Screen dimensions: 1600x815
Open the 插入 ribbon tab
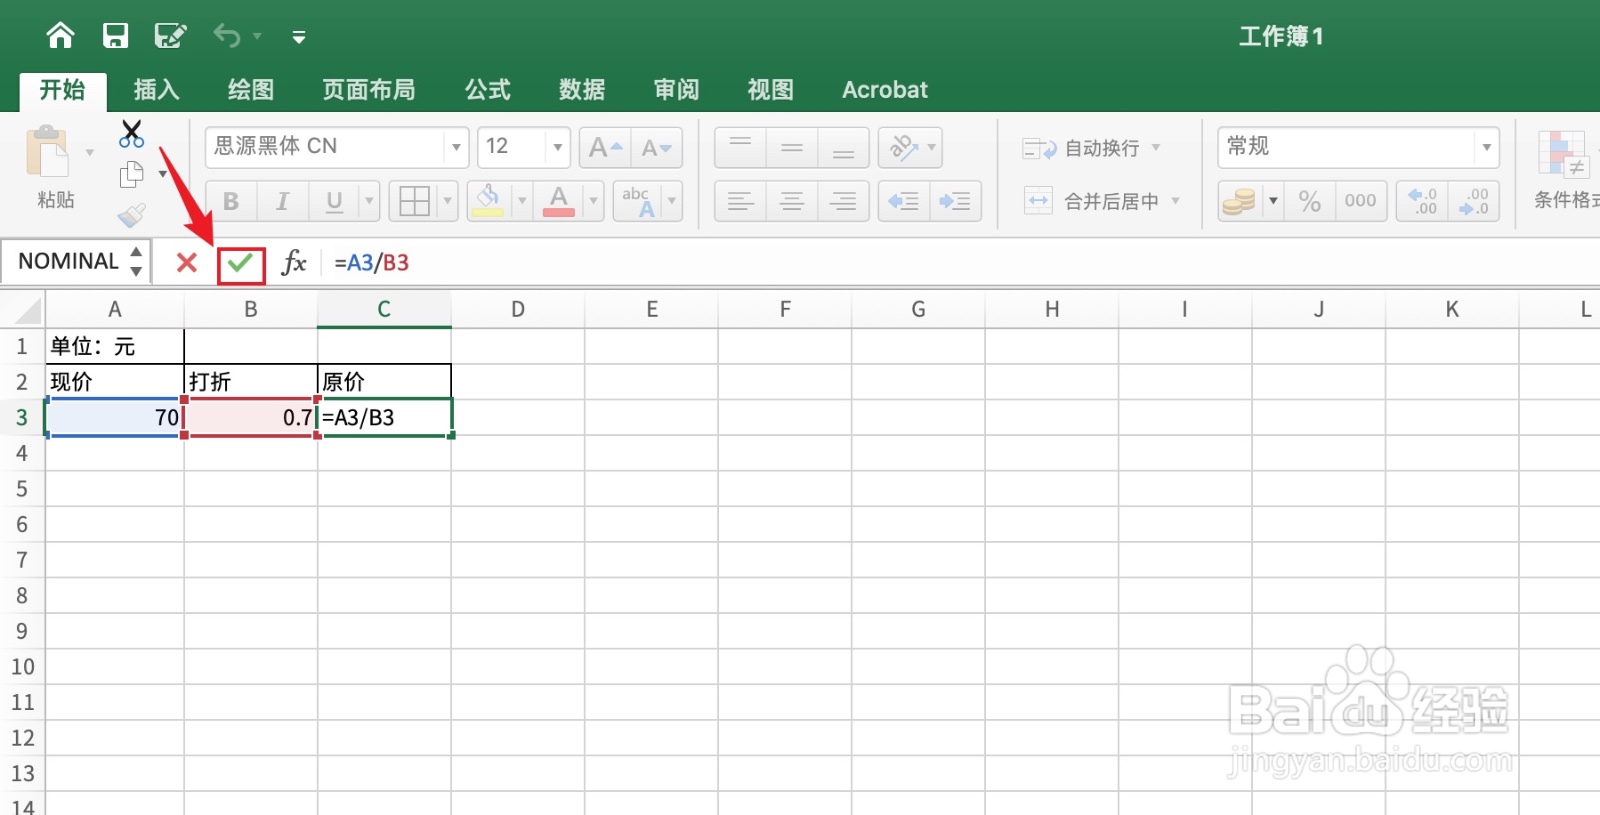[x=156, y=90]
